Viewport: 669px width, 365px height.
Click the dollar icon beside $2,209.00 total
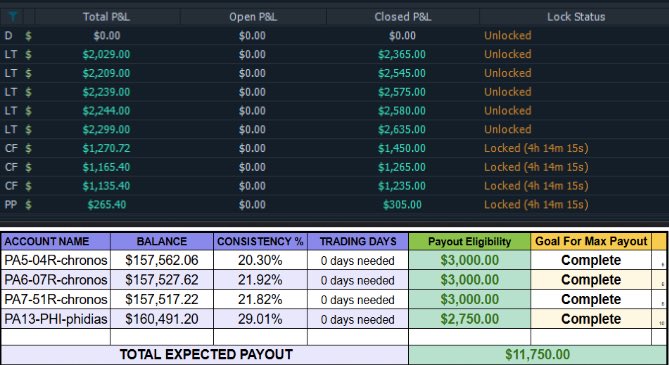[x=28, y=73]
